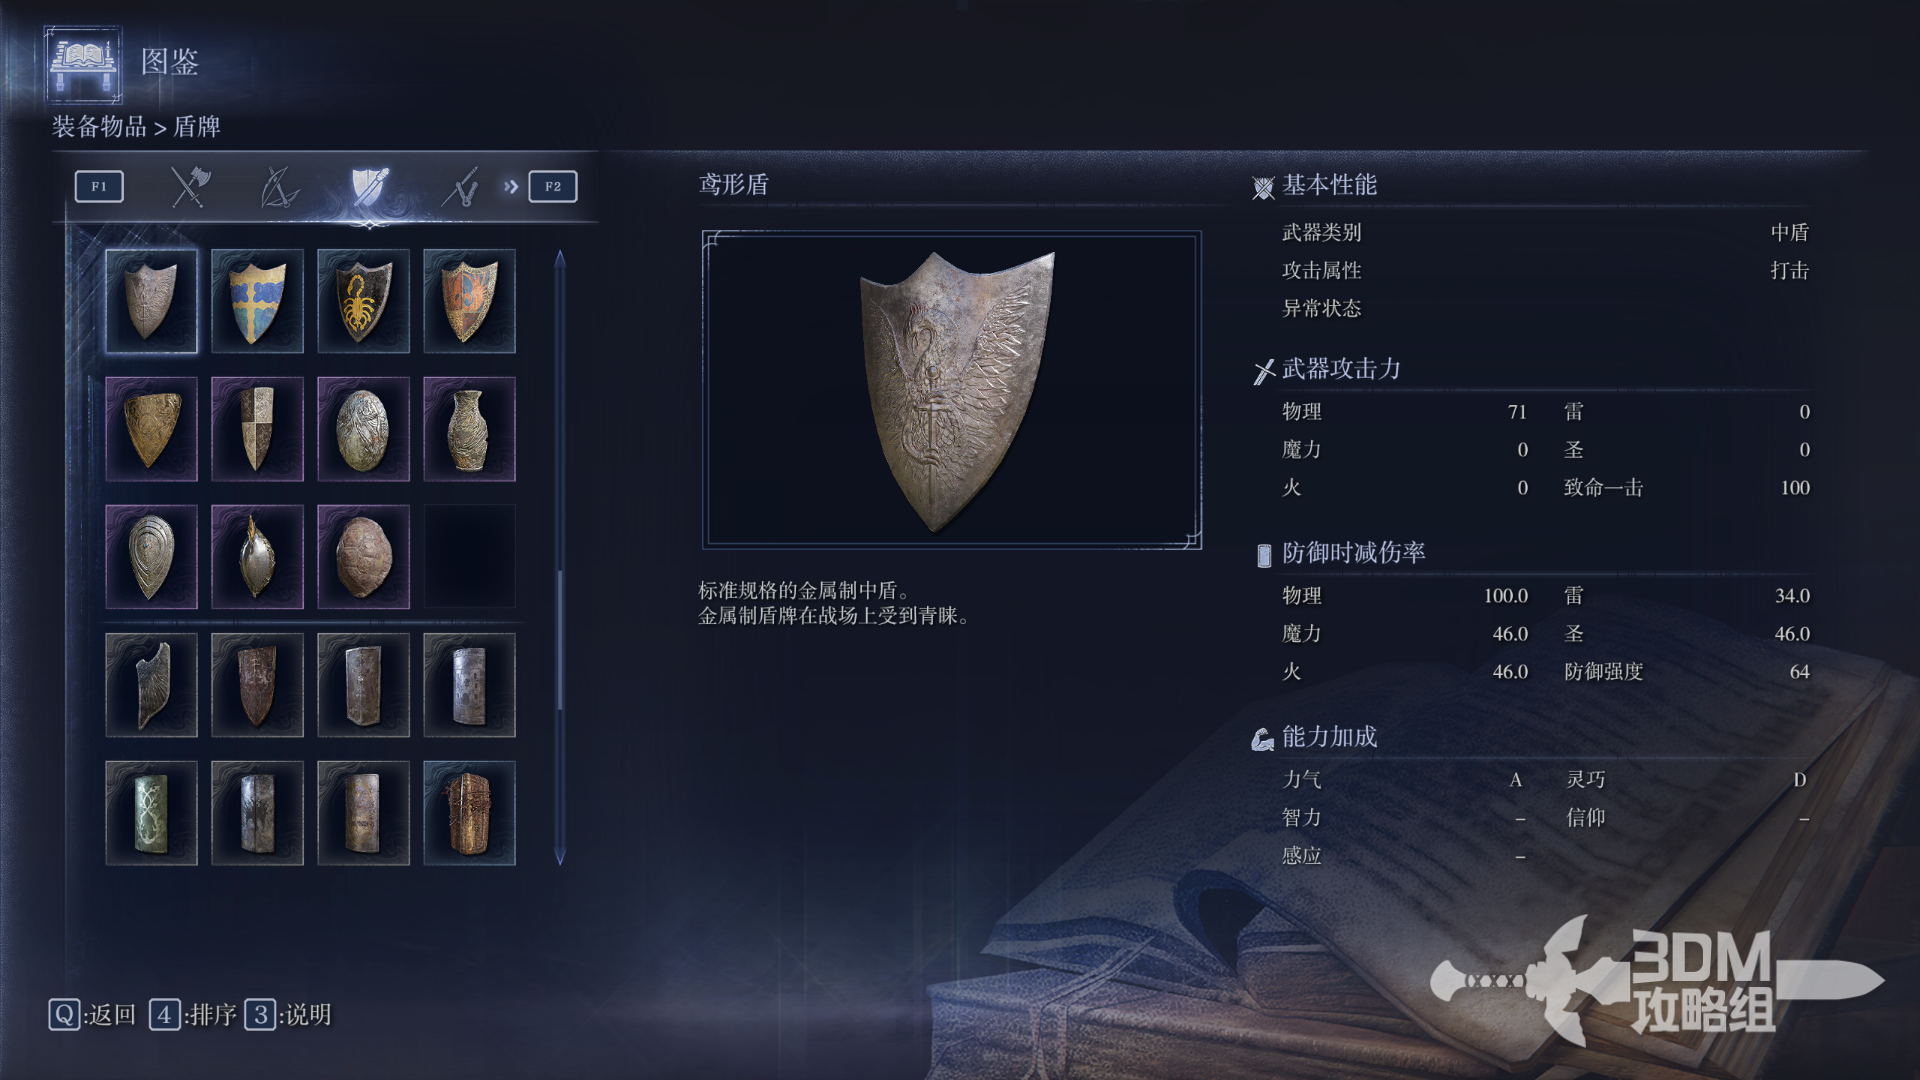Select the wooden barred greatshield

tap(469, 813)
